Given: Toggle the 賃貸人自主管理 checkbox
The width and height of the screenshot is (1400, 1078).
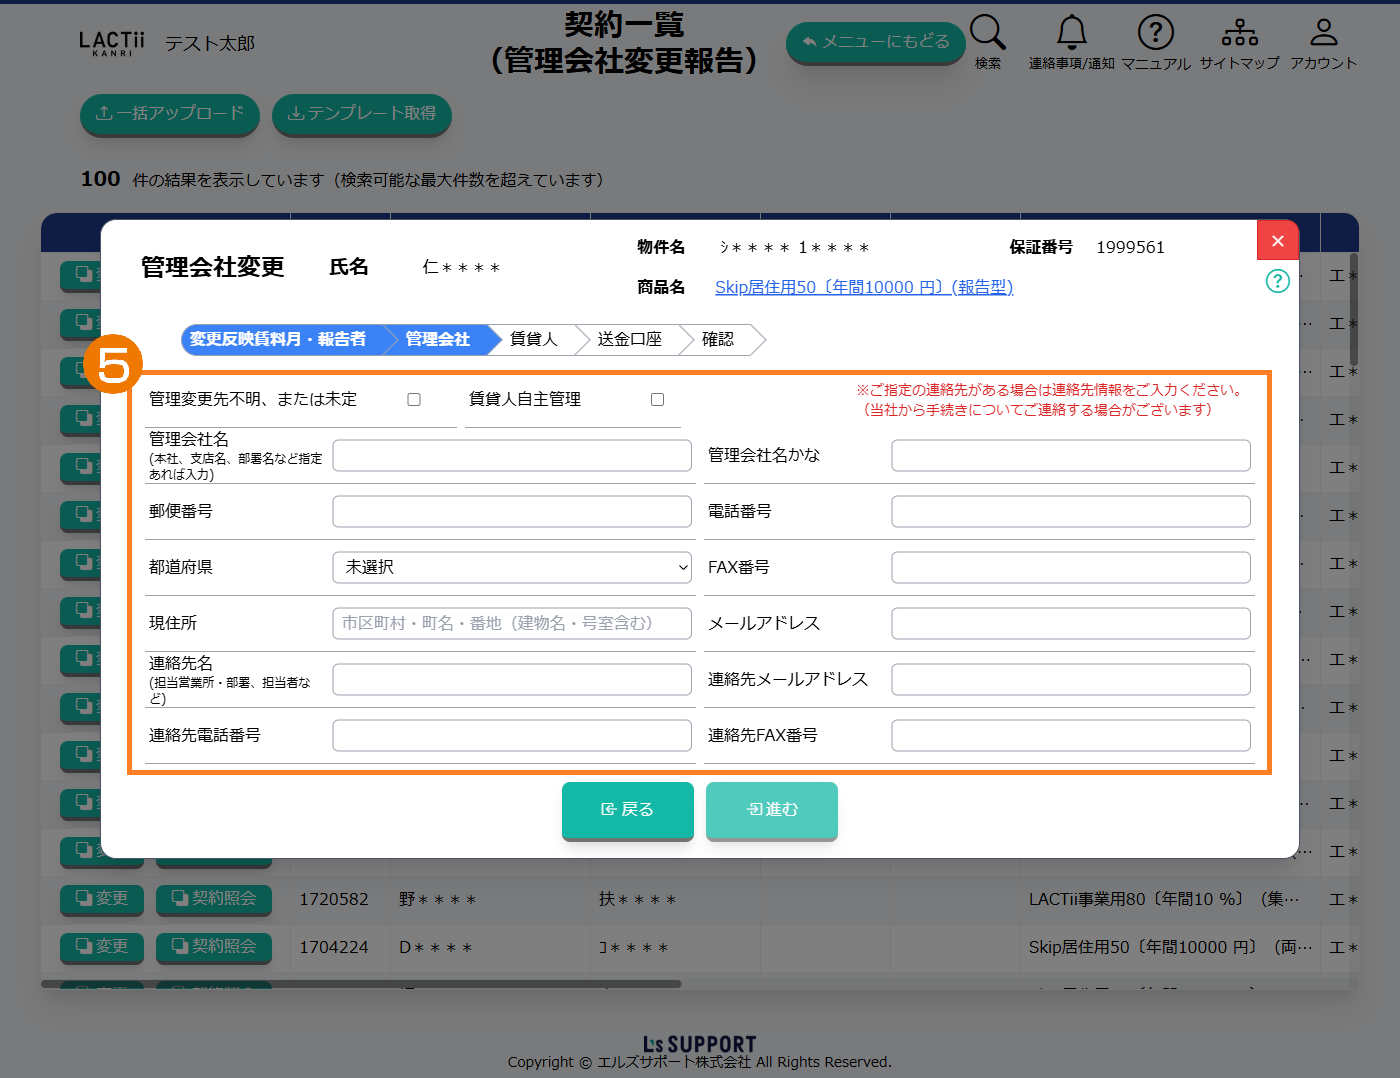Looking at the screenshot, I should click(x=657, y=400).
